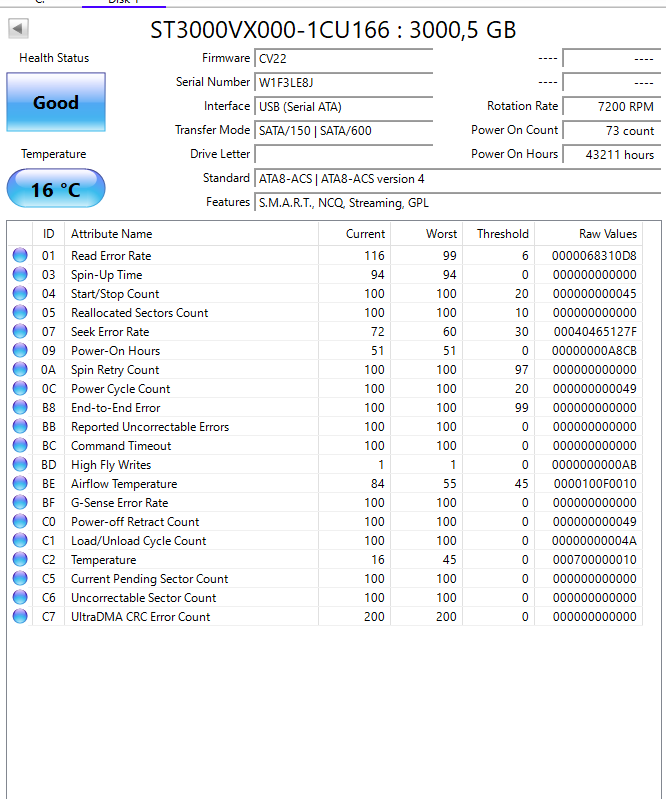666x799 pixels.
Task: Click the Rotation Rate field 7200 RPM
Action: [611, 106]
